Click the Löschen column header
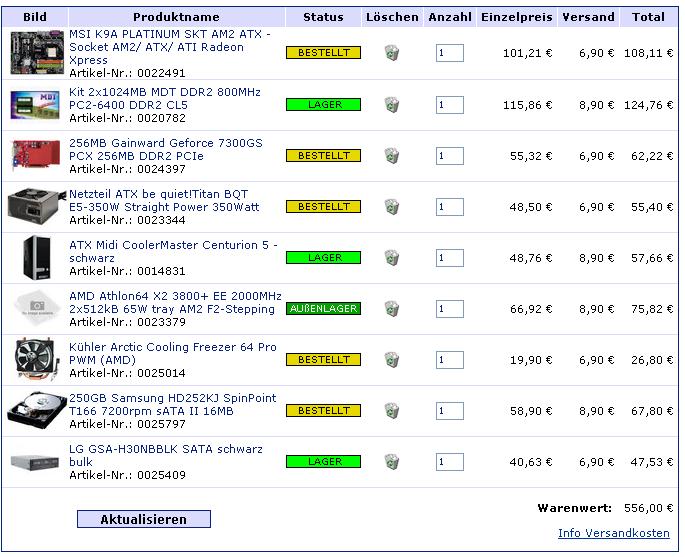 392,17
